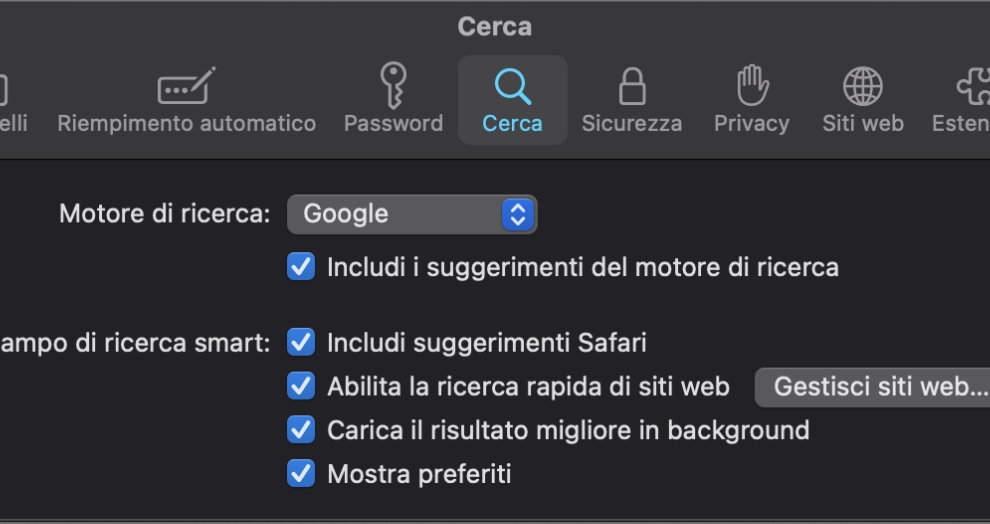Viewport: 990px width, 524px height.
Task: Disable Includi i suggerimenti del motore di ricerca
Action: 301,267
